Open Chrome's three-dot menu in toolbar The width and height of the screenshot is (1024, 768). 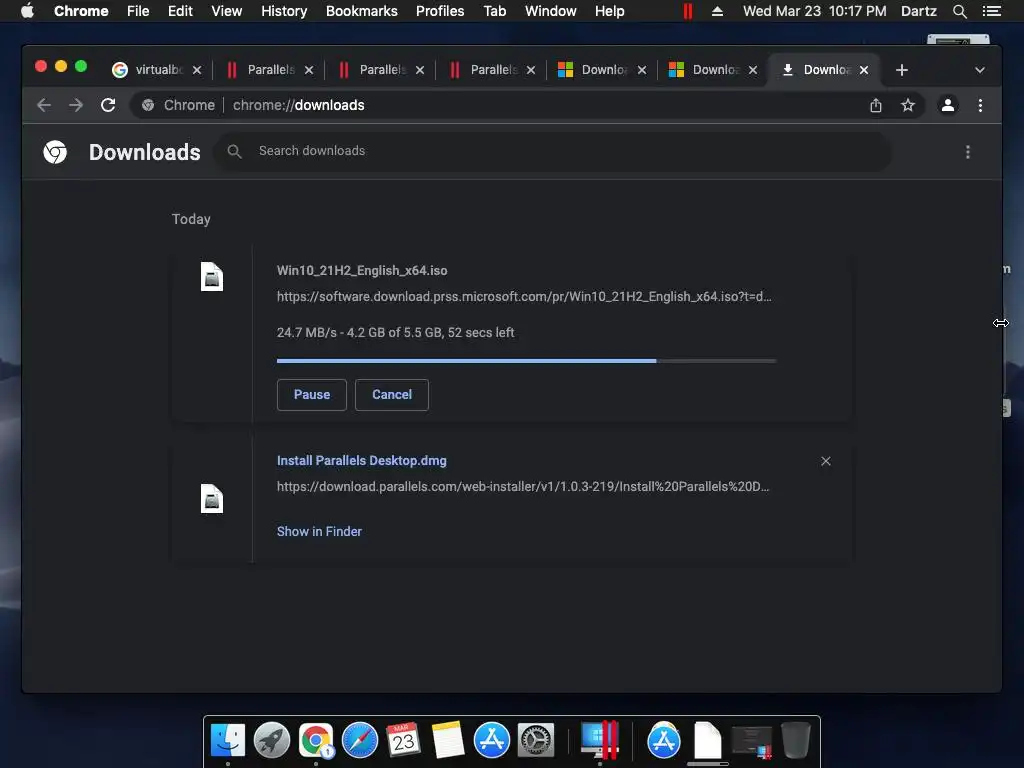pyautogui.click(x=980, y=105)
